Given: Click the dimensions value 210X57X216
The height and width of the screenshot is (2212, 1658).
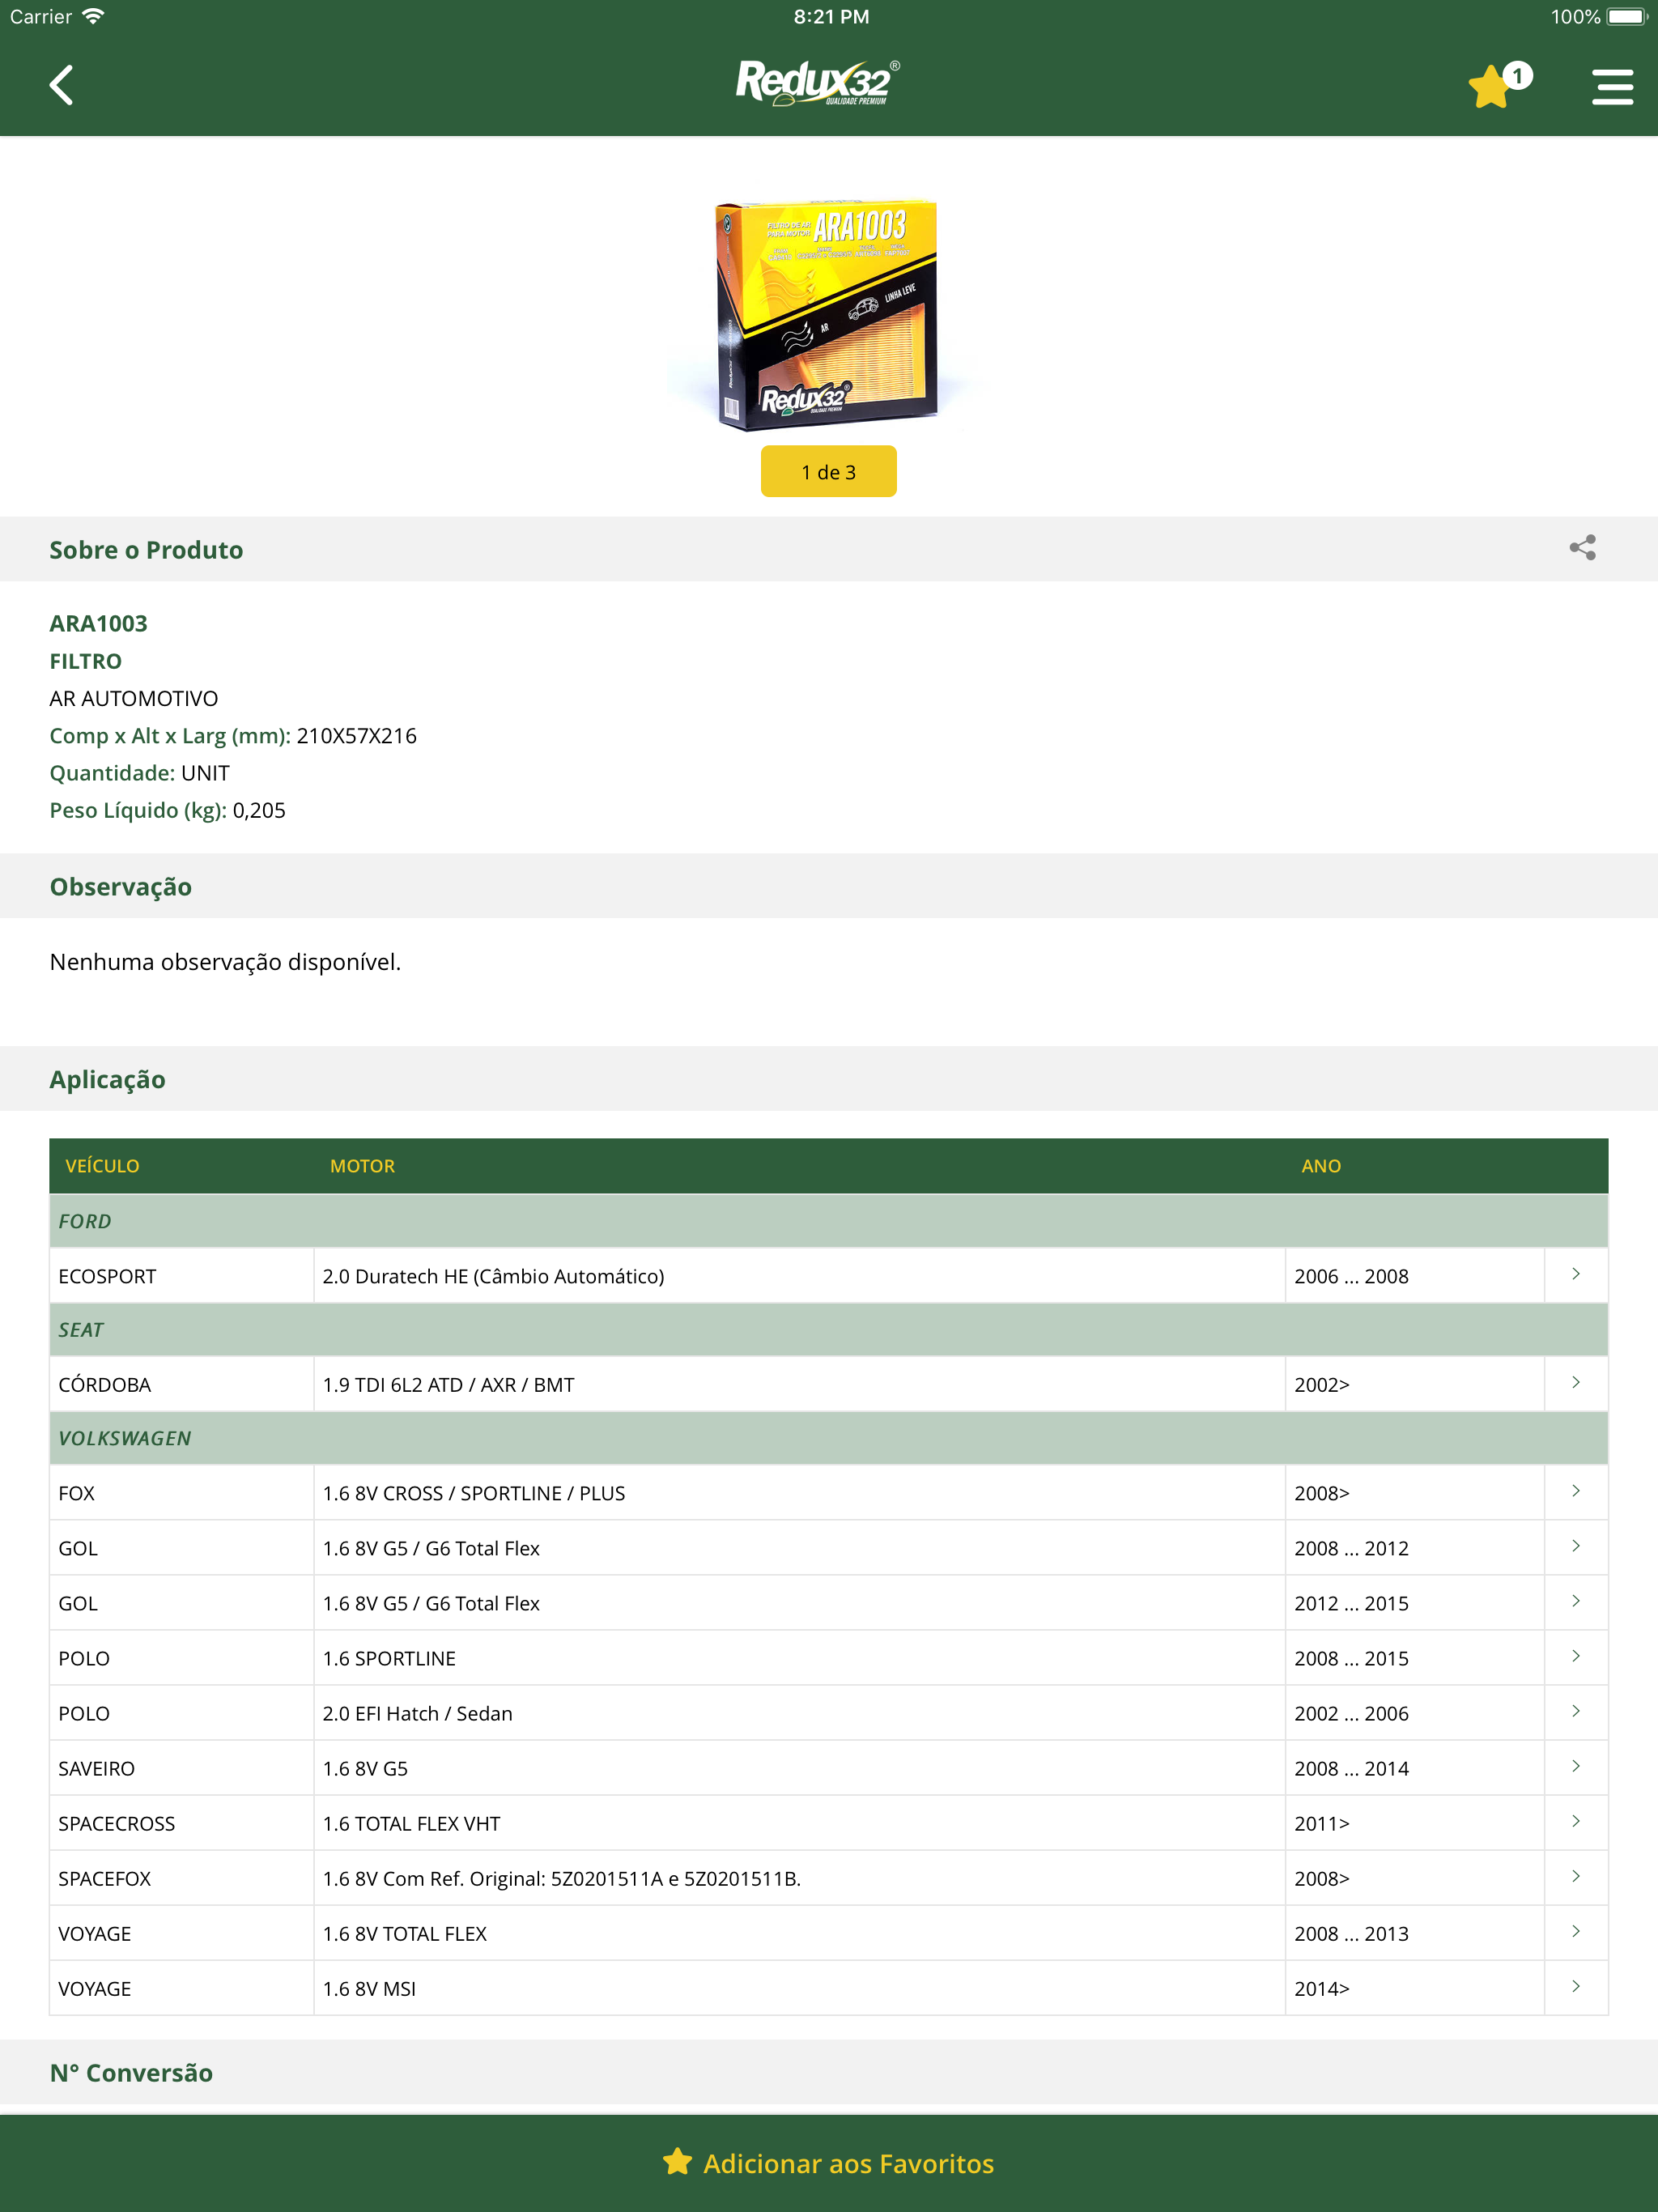Looking at the screenshot, I should point(356,735).
